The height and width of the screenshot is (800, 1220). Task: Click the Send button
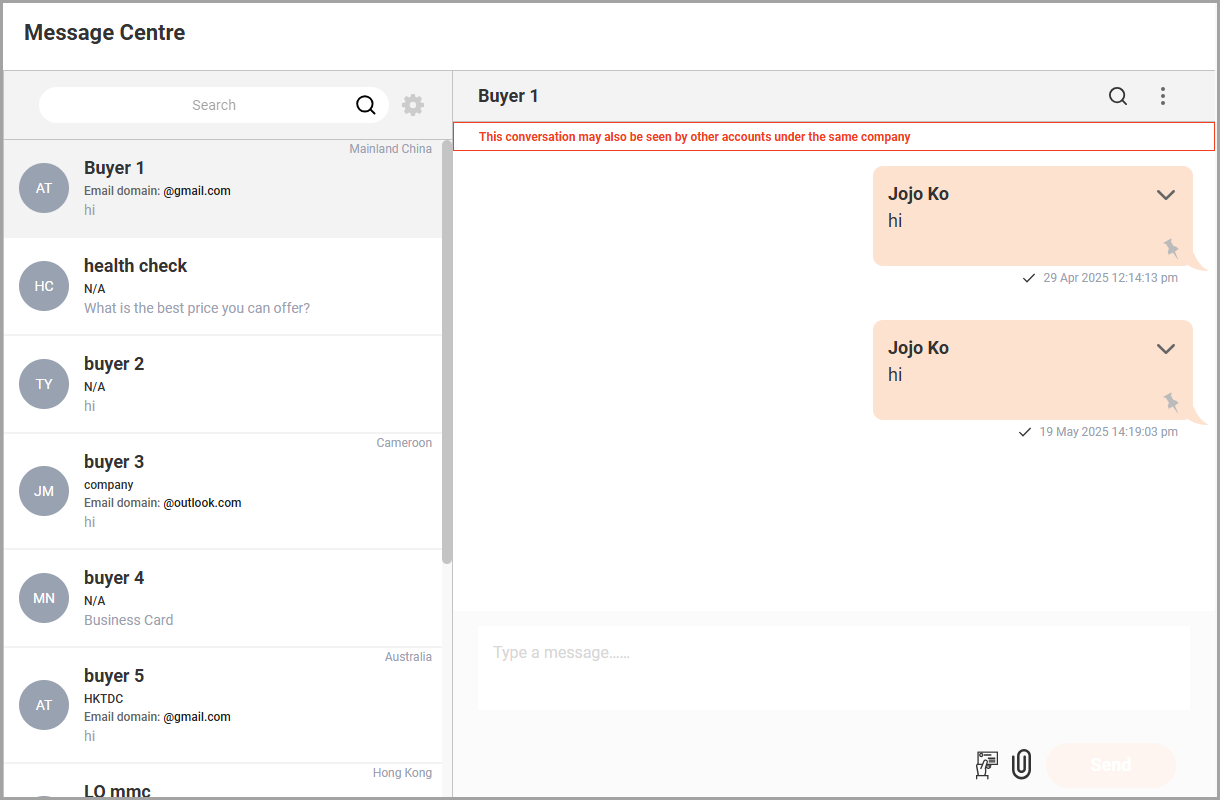tap(1111, 765)
